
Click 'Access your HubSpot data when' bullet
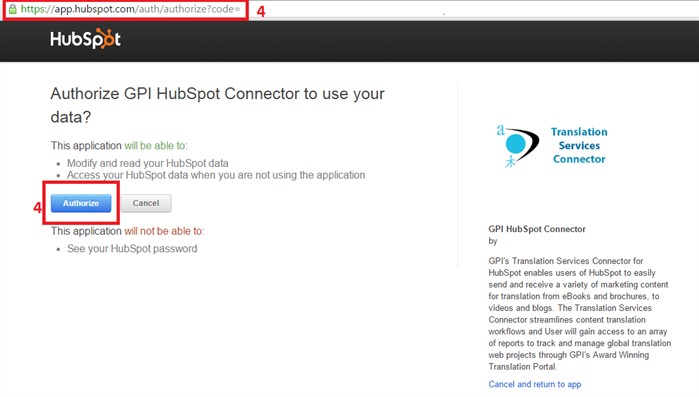[x=216, y=175]
